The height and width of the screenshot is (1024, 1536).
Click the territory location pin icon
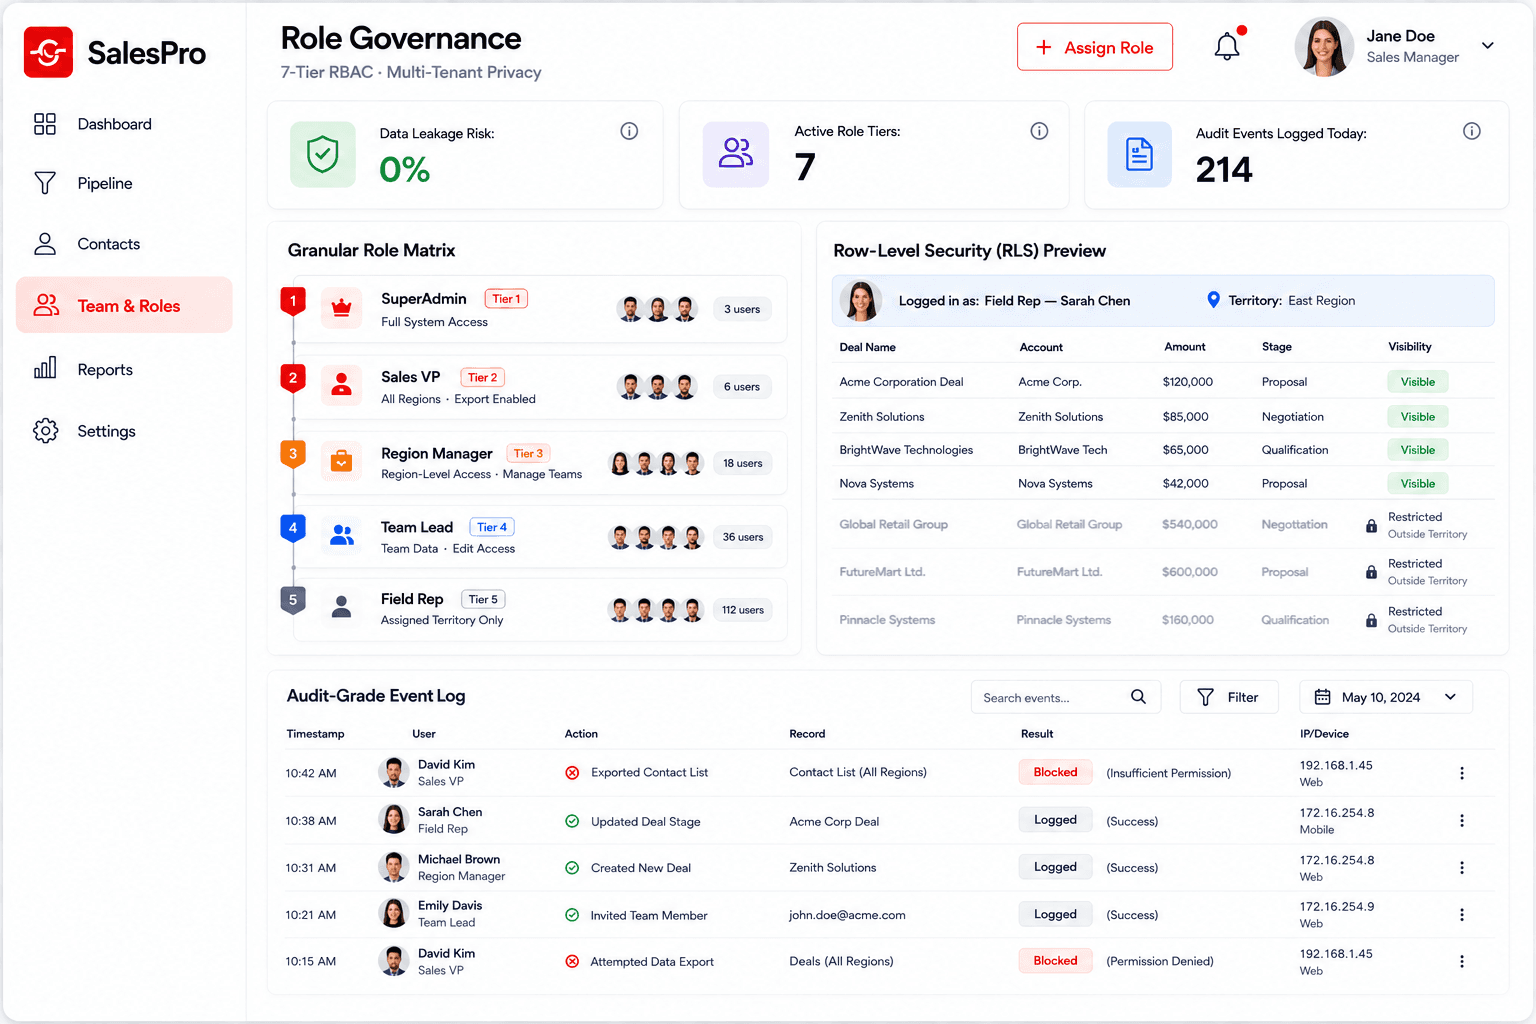[x=1213, y=300]
